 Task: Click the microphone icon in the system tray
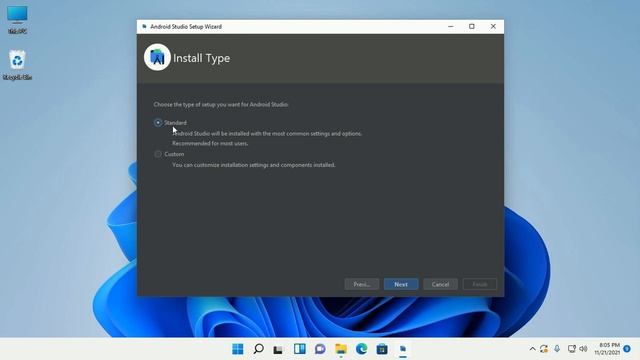[557, 349]
